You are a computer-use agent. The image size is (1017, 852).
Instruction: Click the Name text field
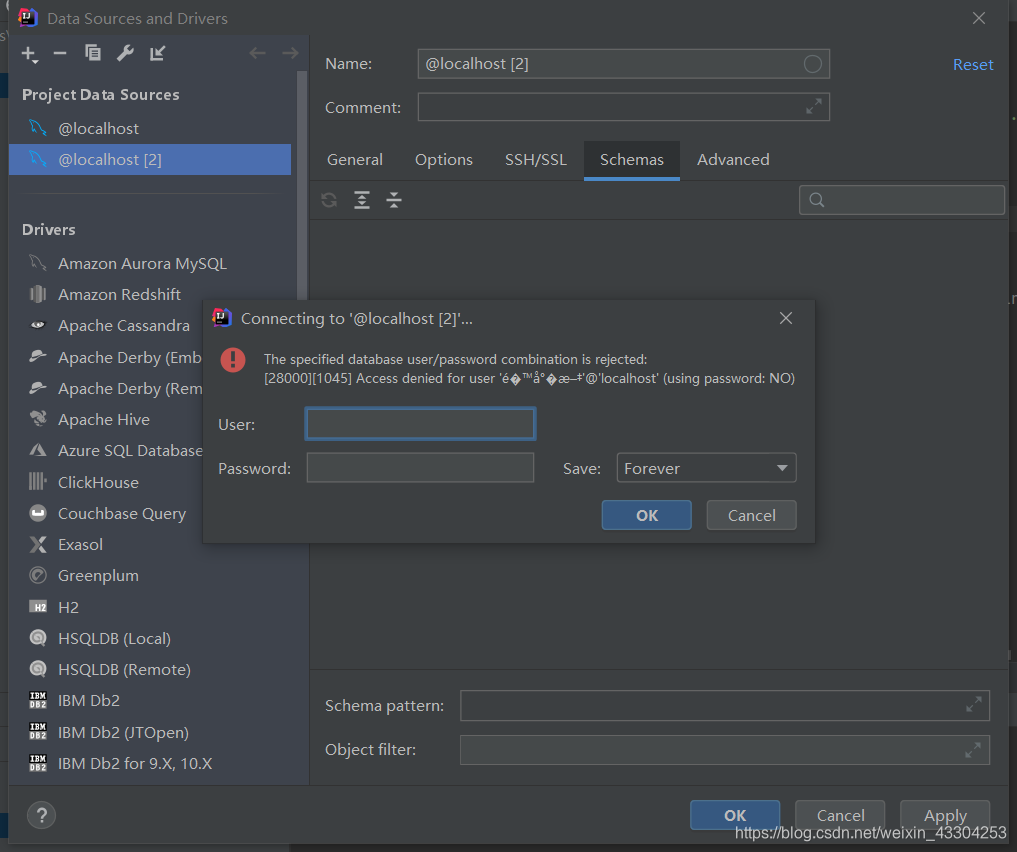click(x=623, y=64)
